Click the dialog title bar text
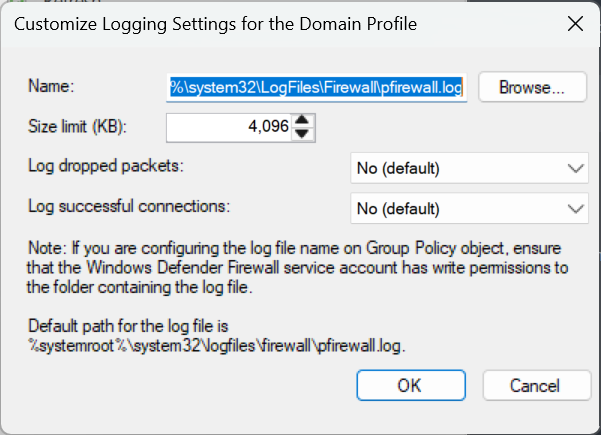601x435 pixels. 215,24
